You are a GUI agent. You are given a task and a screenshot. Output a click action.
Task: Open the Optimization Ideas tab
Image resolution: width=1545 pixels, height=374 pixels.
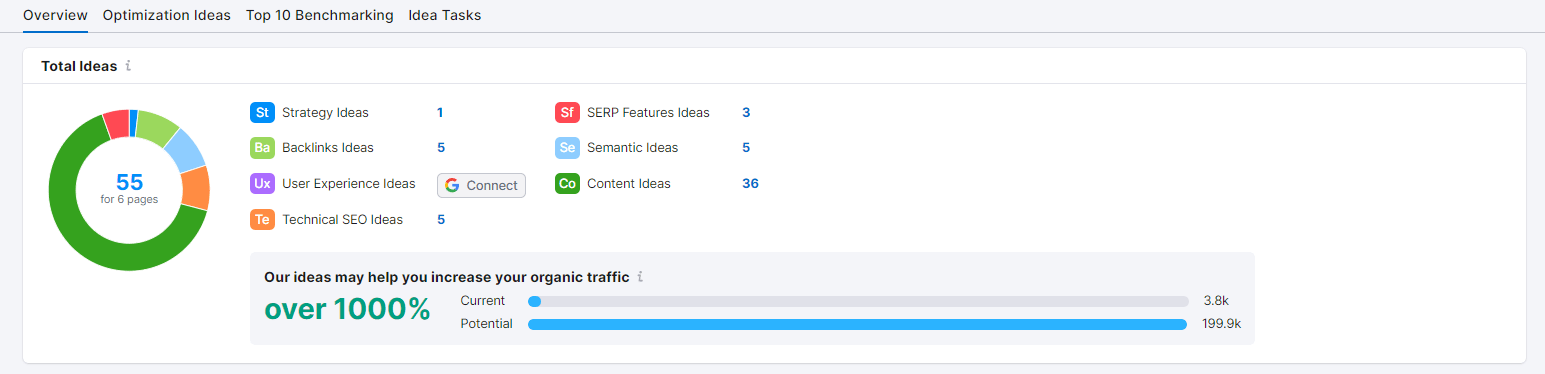coord(167,15)
